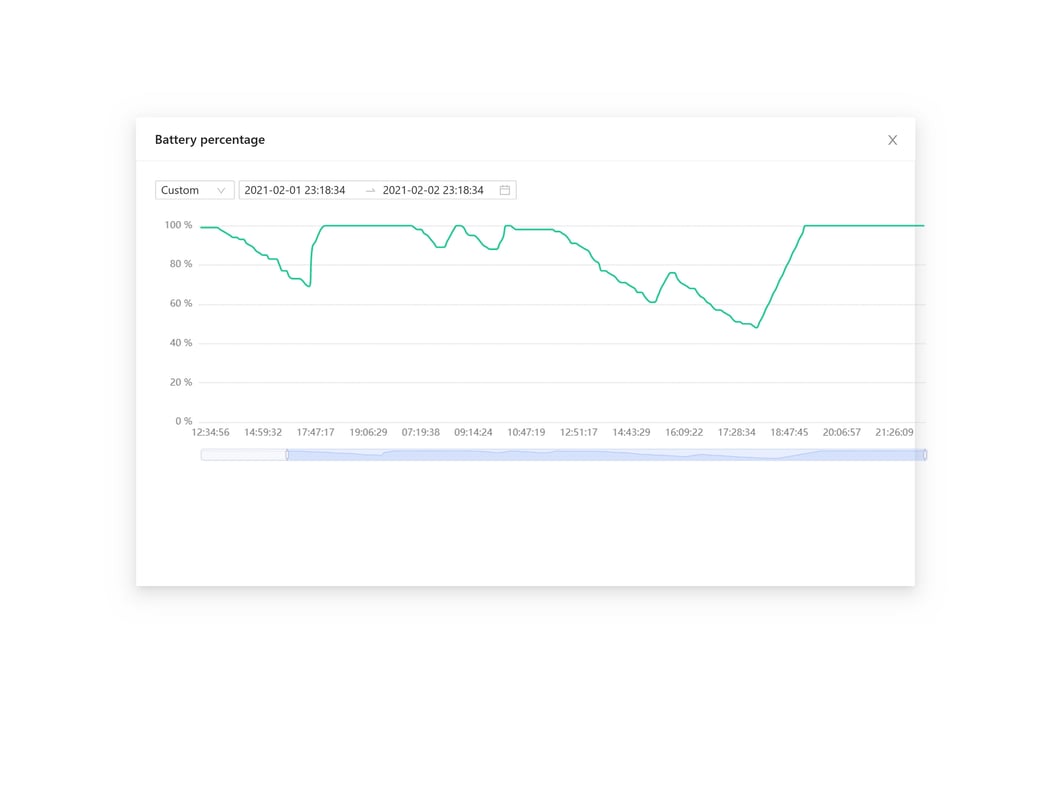Image resolution: width=1050 pixels, height=811 pixels.
Task: Edit the start date 2021-02-01 23:18:34
Action: tap(295, 190)
